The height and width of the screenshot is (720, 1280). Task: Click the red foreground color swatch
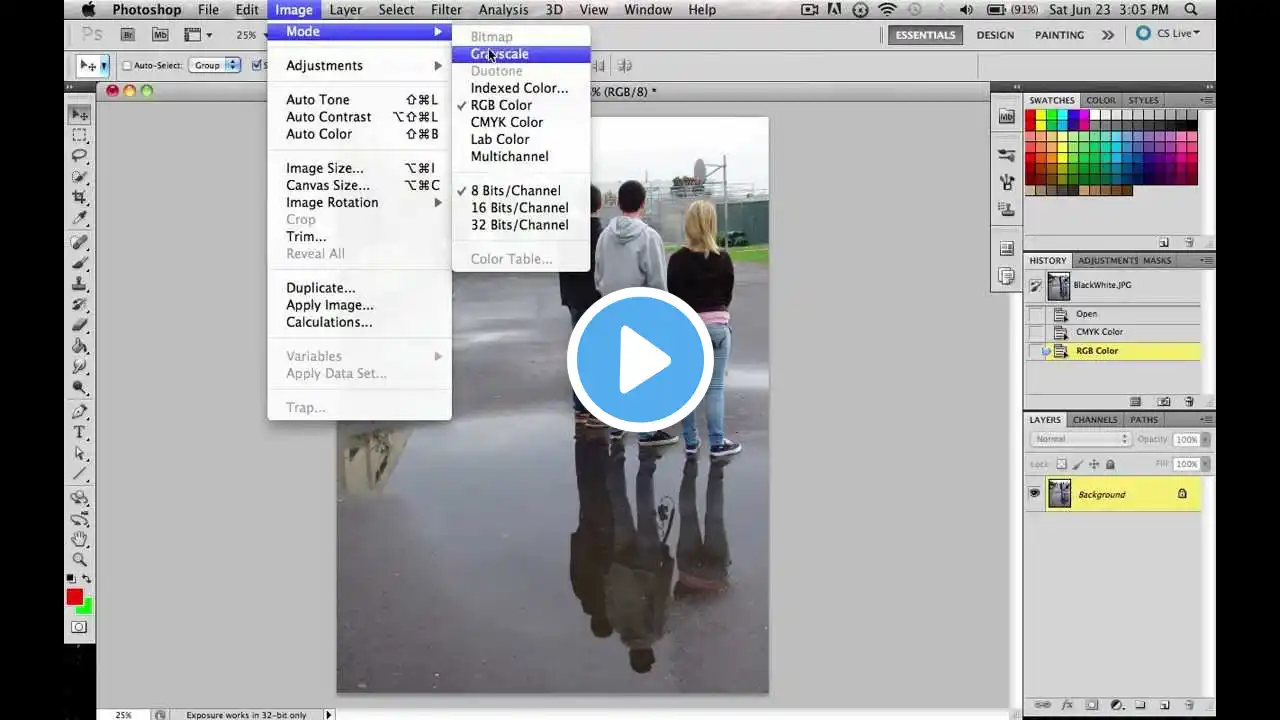(x=75, y=597)
